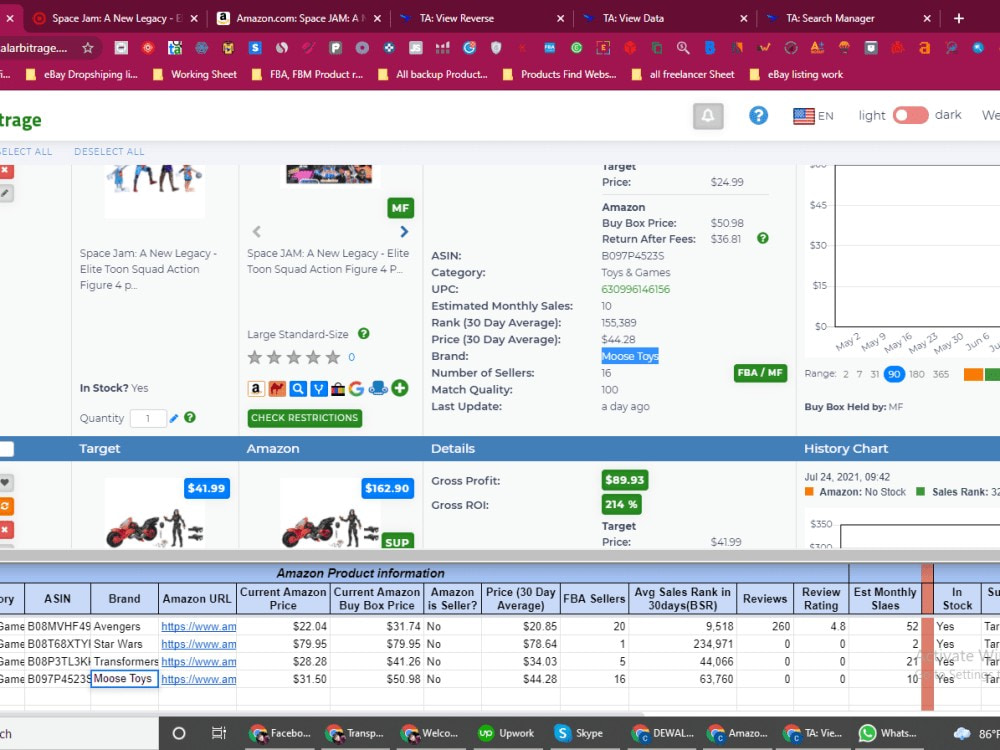Open the Amazon URL link in the Moose Toys row
The image size is (1000, 750).
[x=198, y=679]
